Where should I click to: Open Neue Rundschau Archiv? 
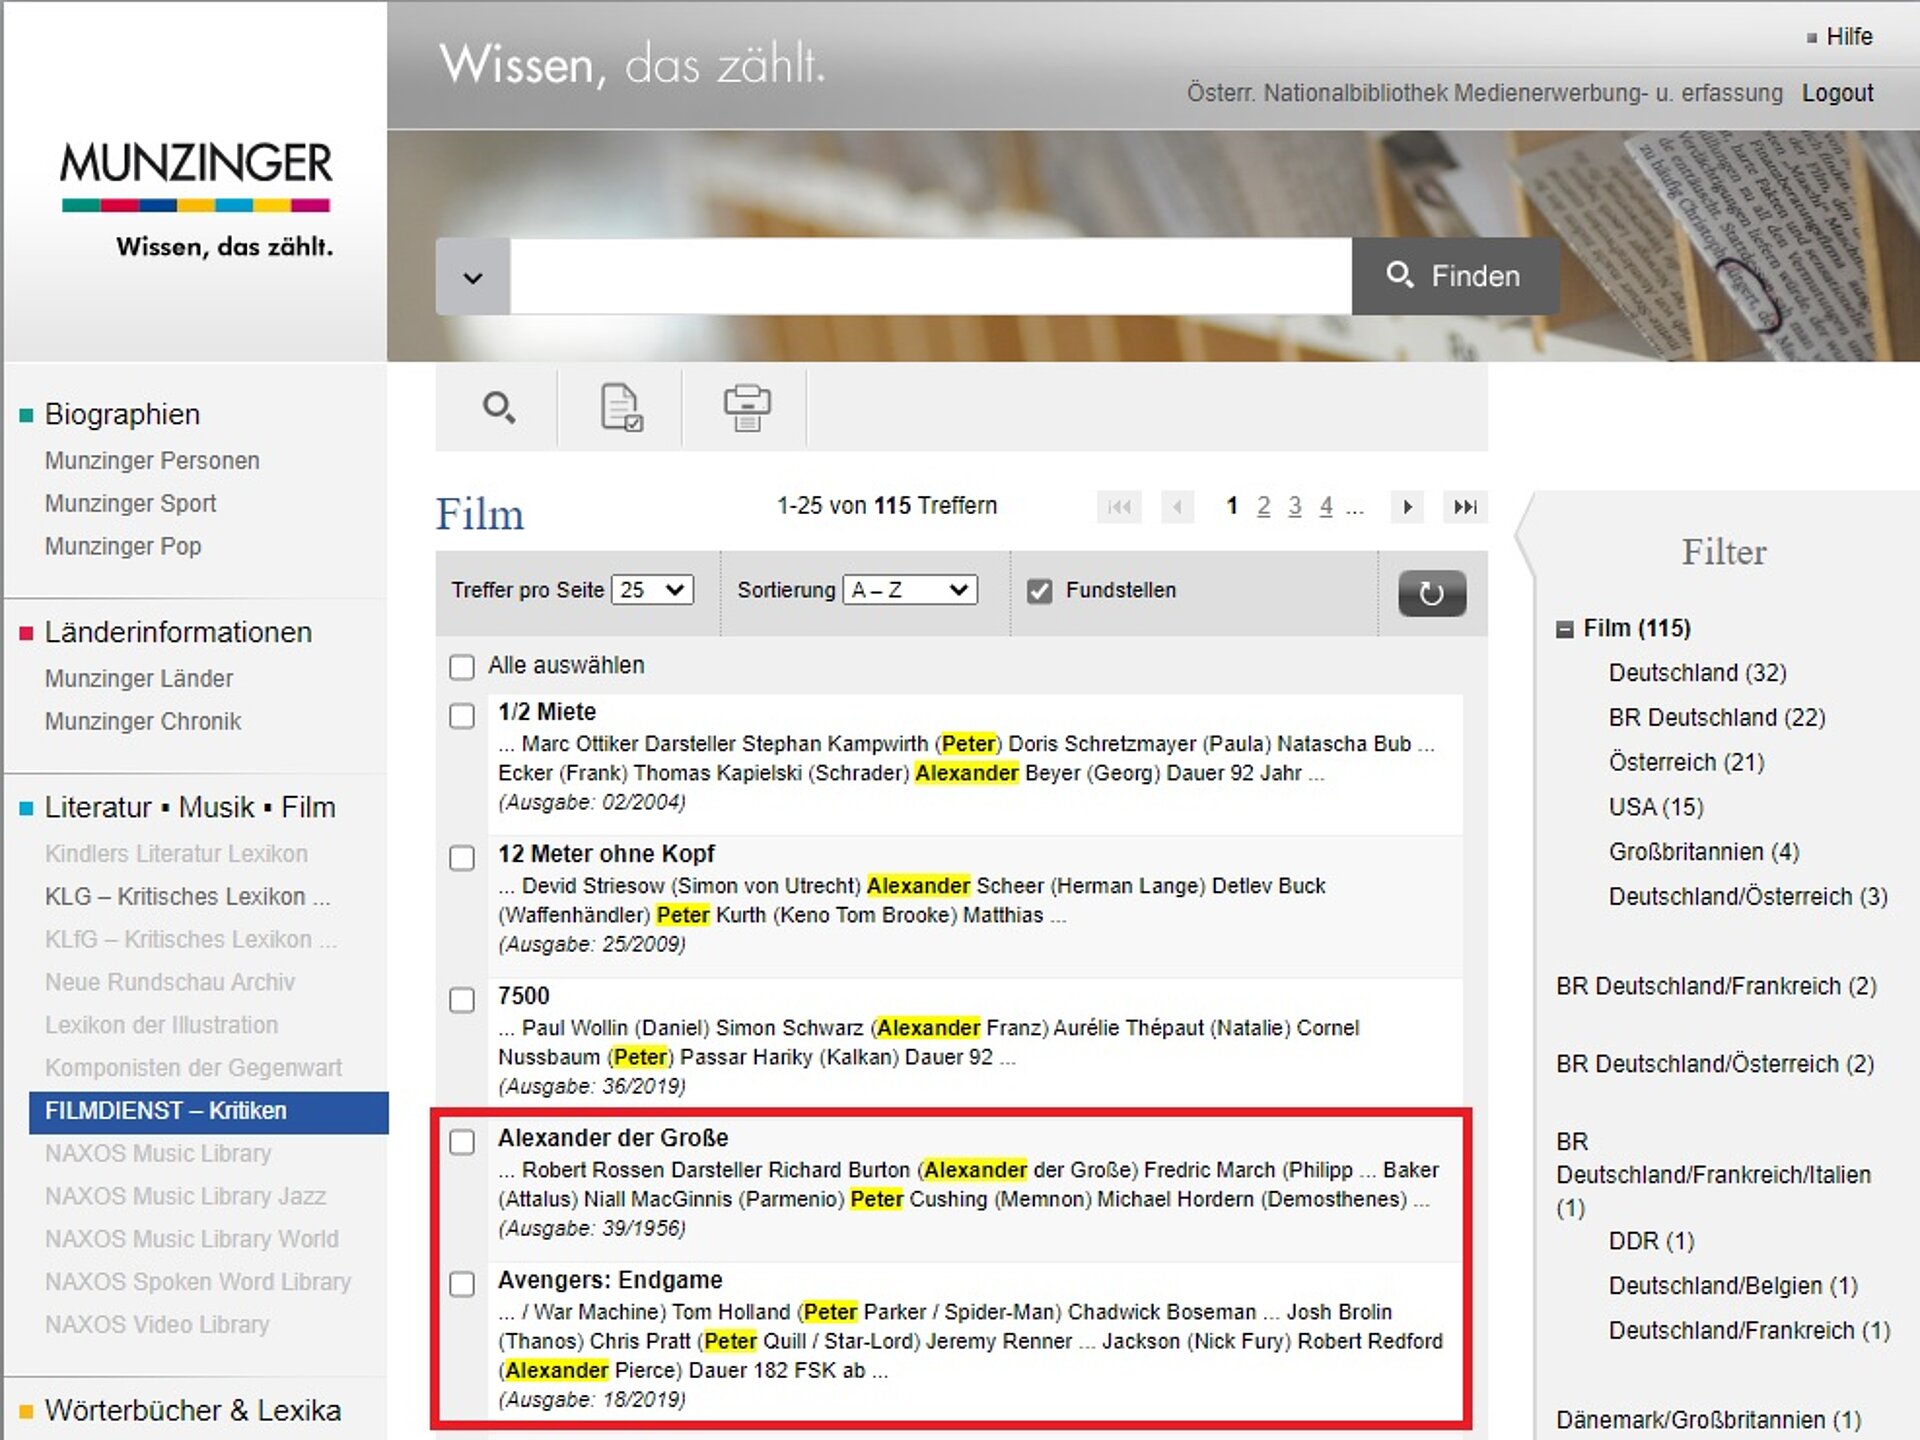[169, 983]
